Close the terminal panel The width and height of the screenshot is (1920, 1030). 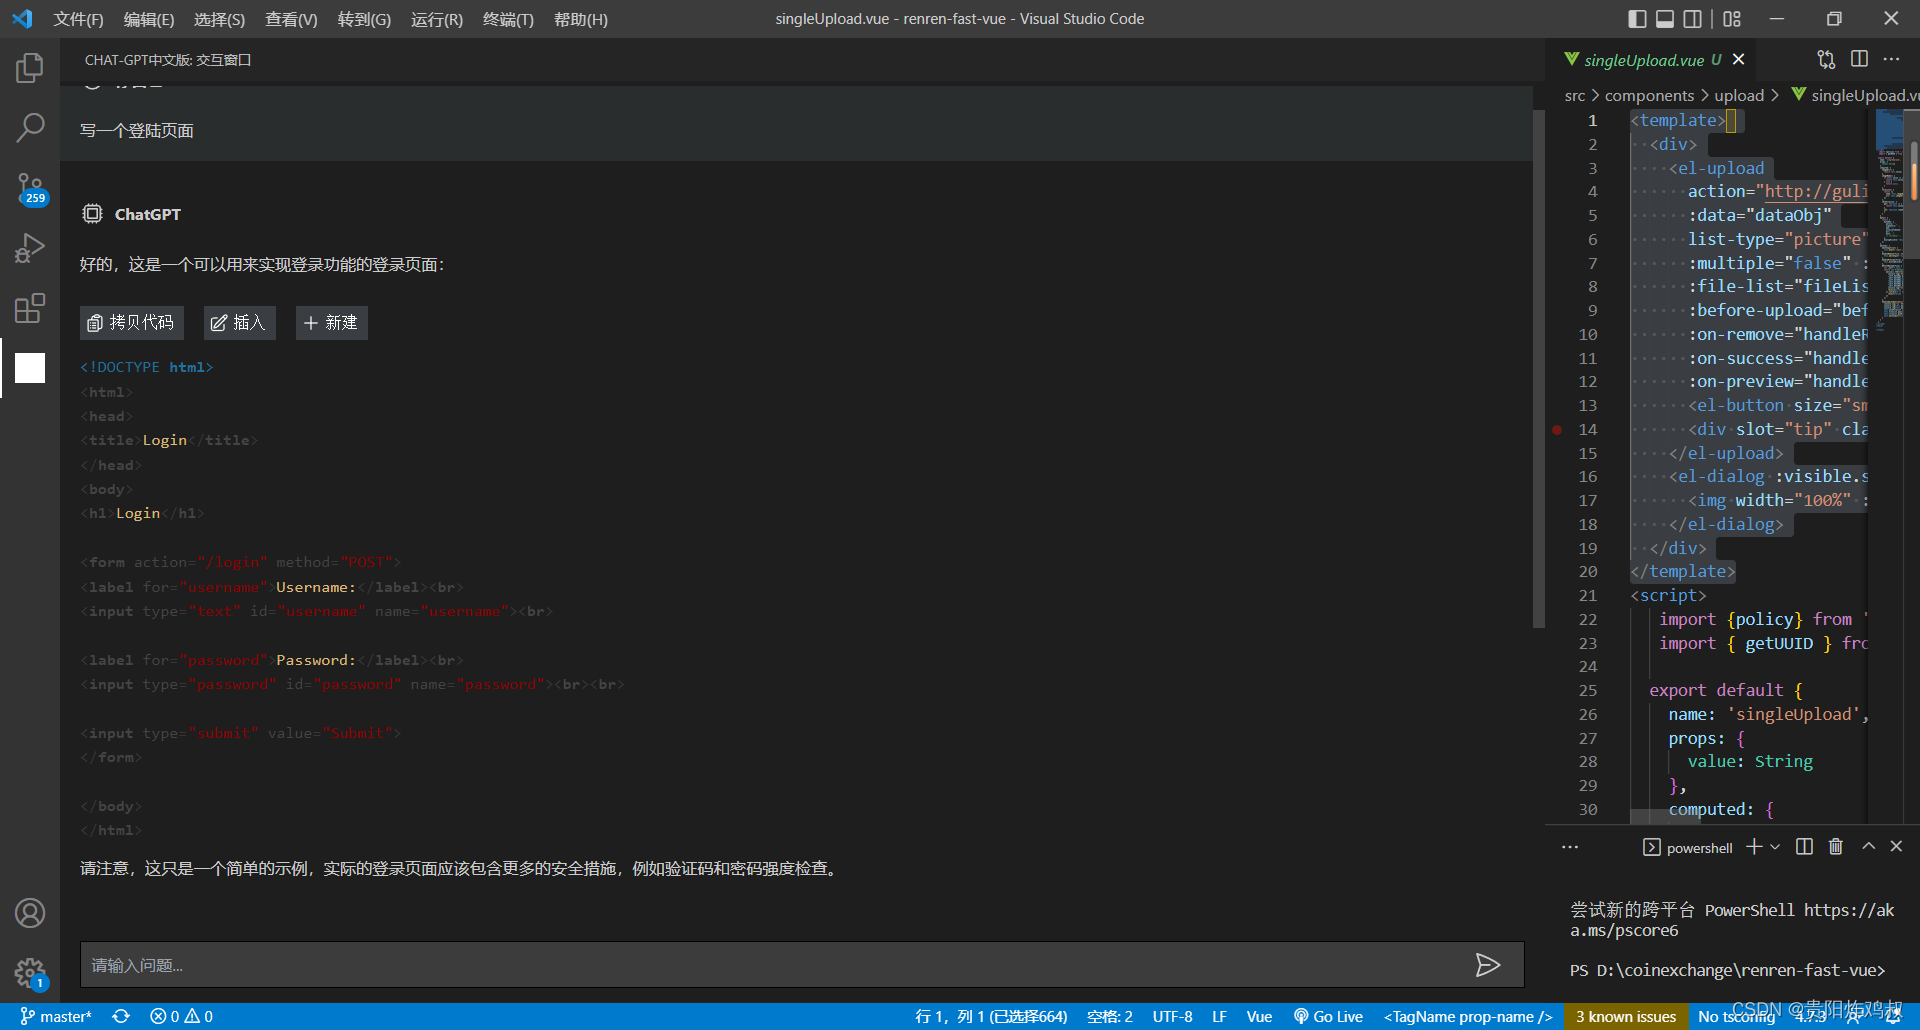[x=1896, y=846]
